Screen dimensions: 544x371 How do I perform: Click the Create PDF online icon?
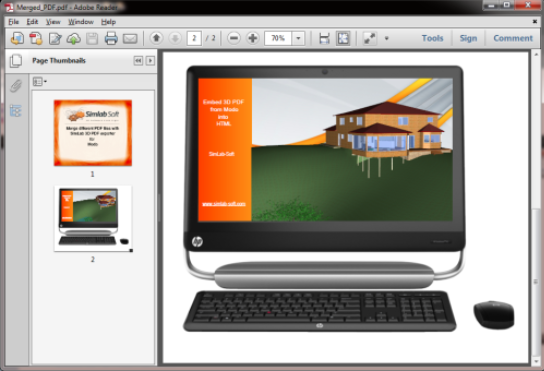click(x=17, y=38)
